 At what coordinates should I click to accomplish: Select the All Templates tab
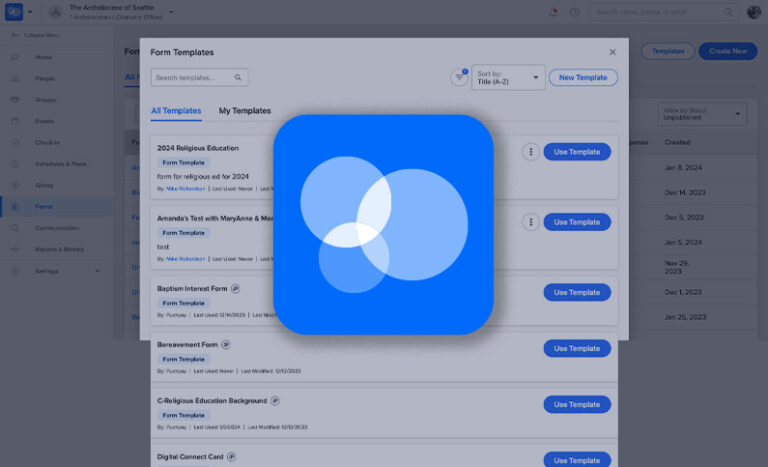[x=175, y=111]
